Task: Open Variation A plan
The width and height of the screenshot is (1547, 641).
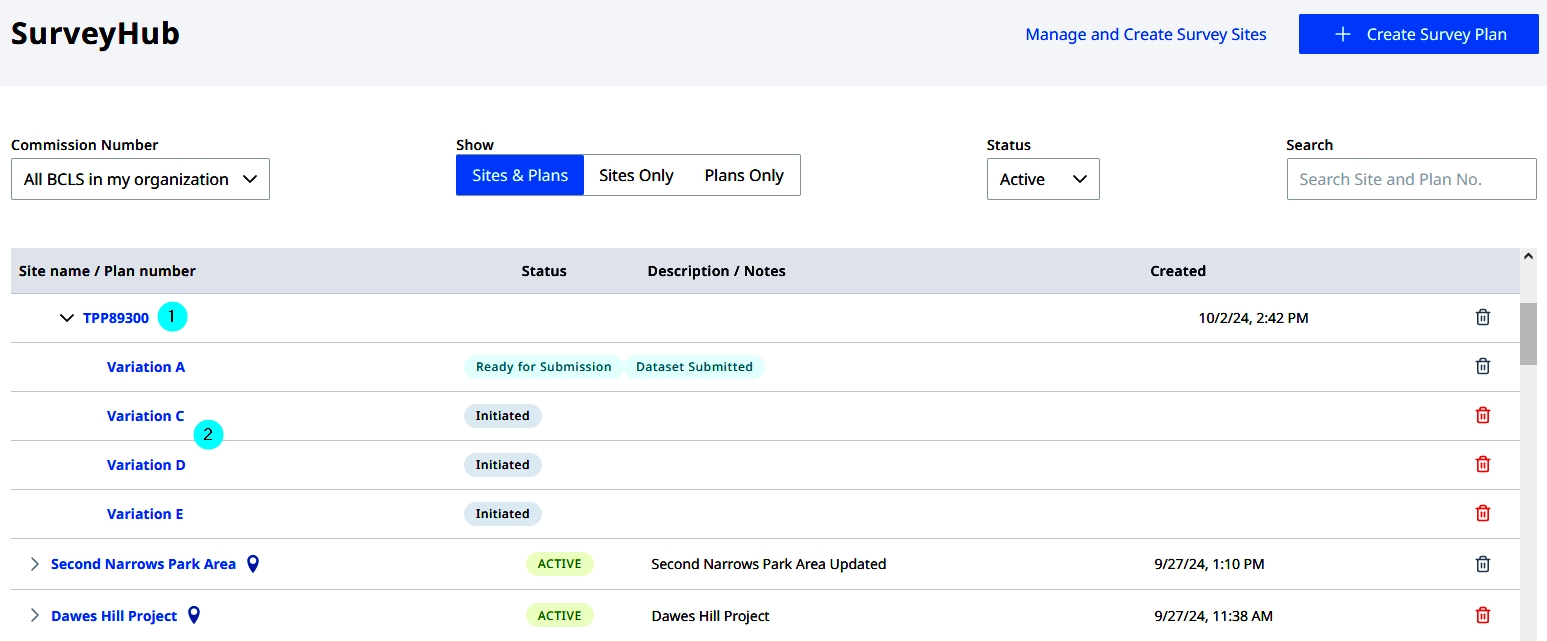Action: point(146,367)
